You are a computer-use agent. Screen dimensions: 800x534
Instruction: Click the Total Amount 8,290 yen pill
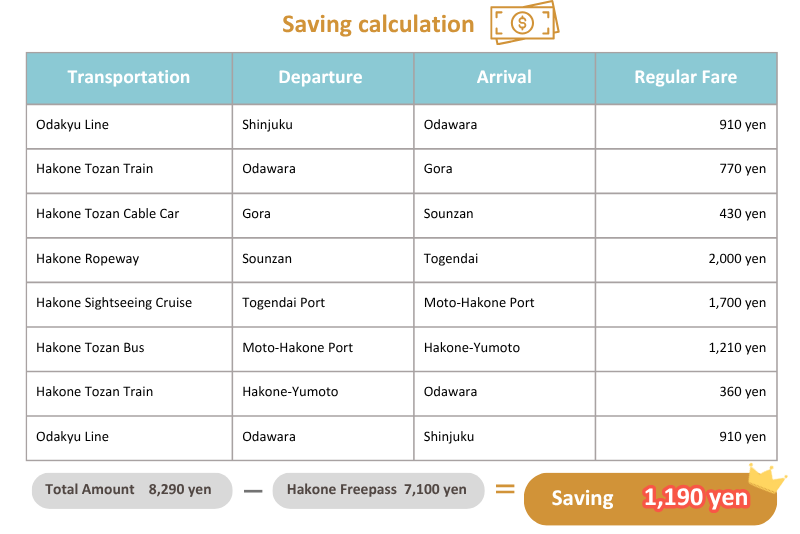pos(129,490)
